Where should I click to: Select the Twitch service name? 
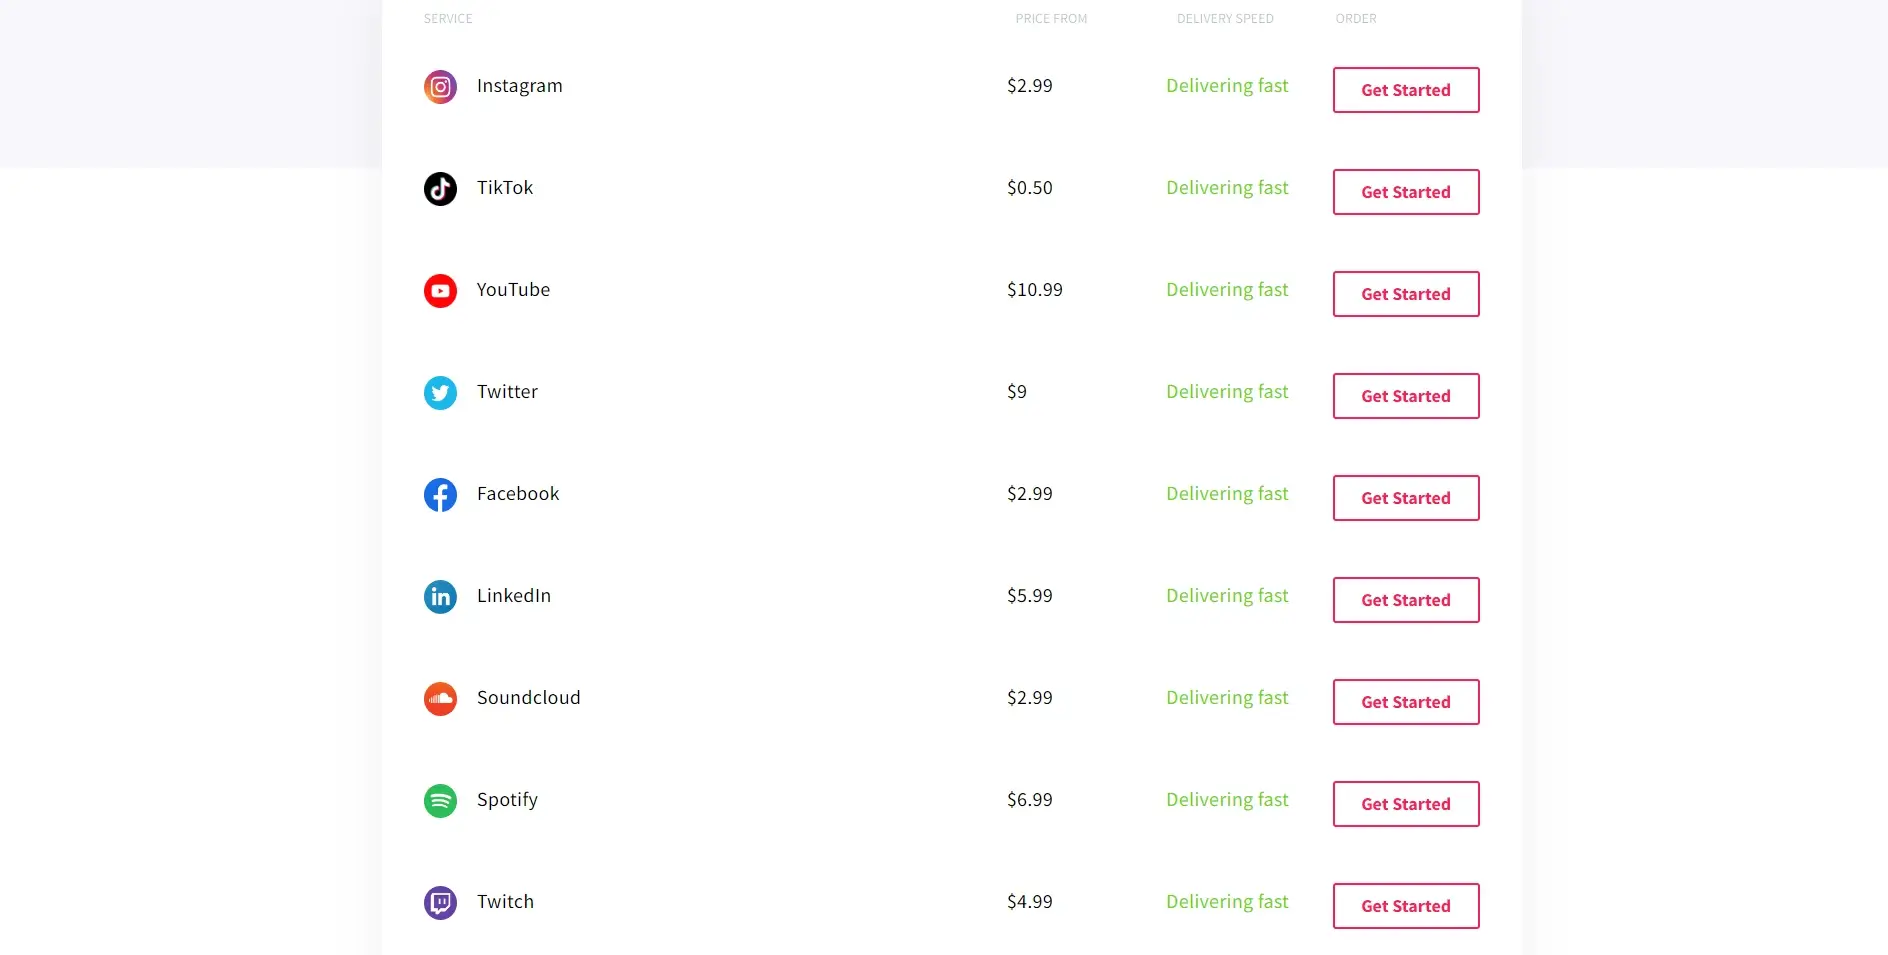click(x=505, y=901)
